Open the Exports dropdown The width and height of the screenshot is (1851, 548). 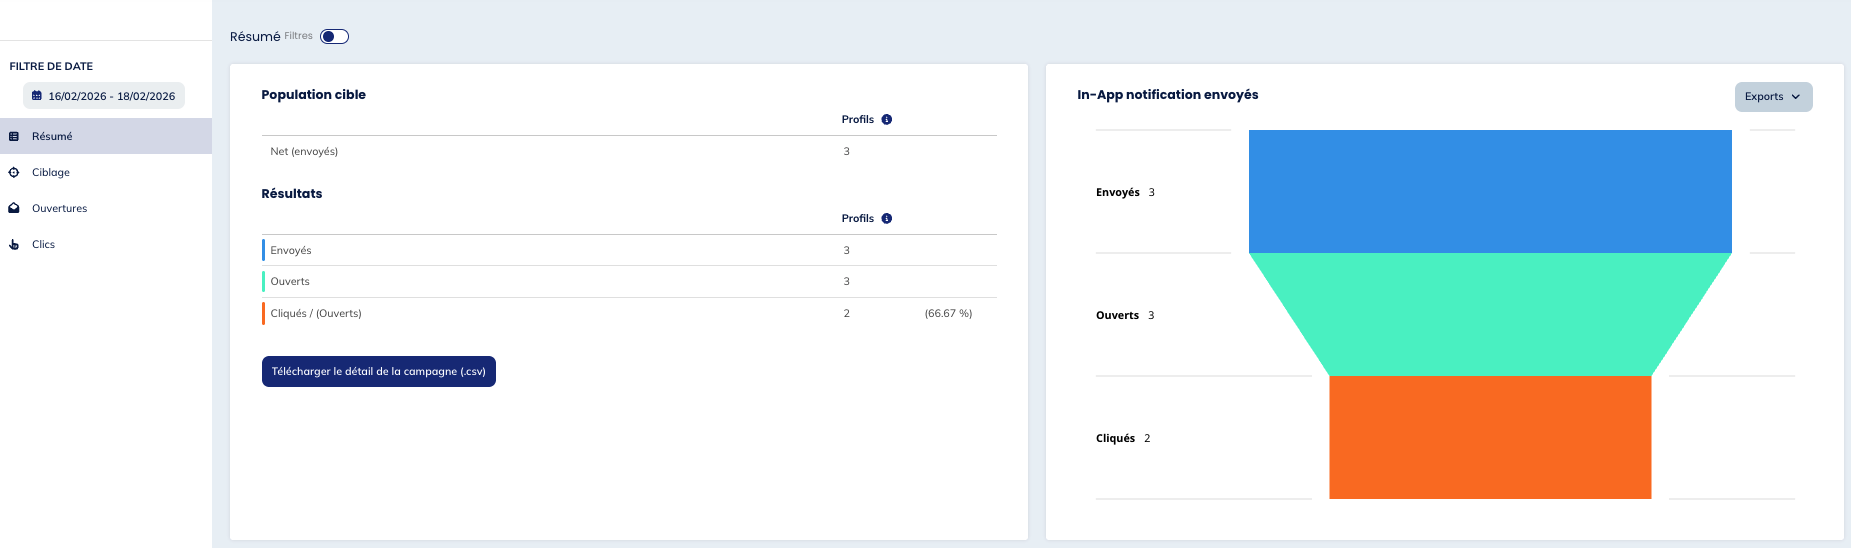pyautogui.click(x=1772, y=97)
